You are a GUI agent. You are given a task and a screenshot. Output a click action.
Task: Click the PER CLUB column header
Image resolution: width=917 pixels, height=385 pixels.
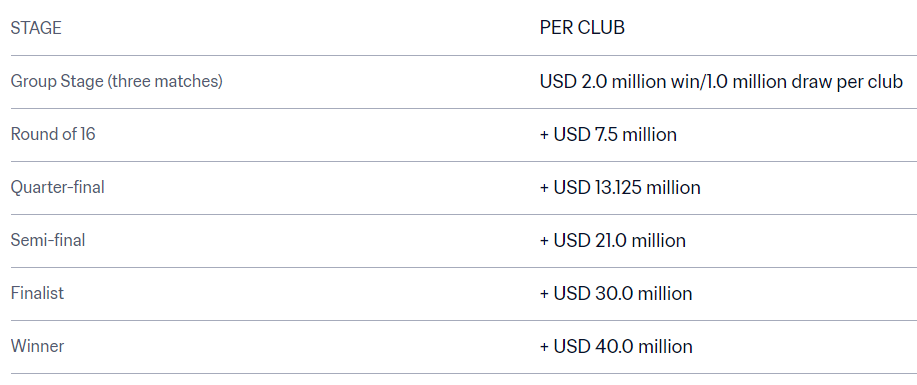pyautogui.click(x=582, y=28)
